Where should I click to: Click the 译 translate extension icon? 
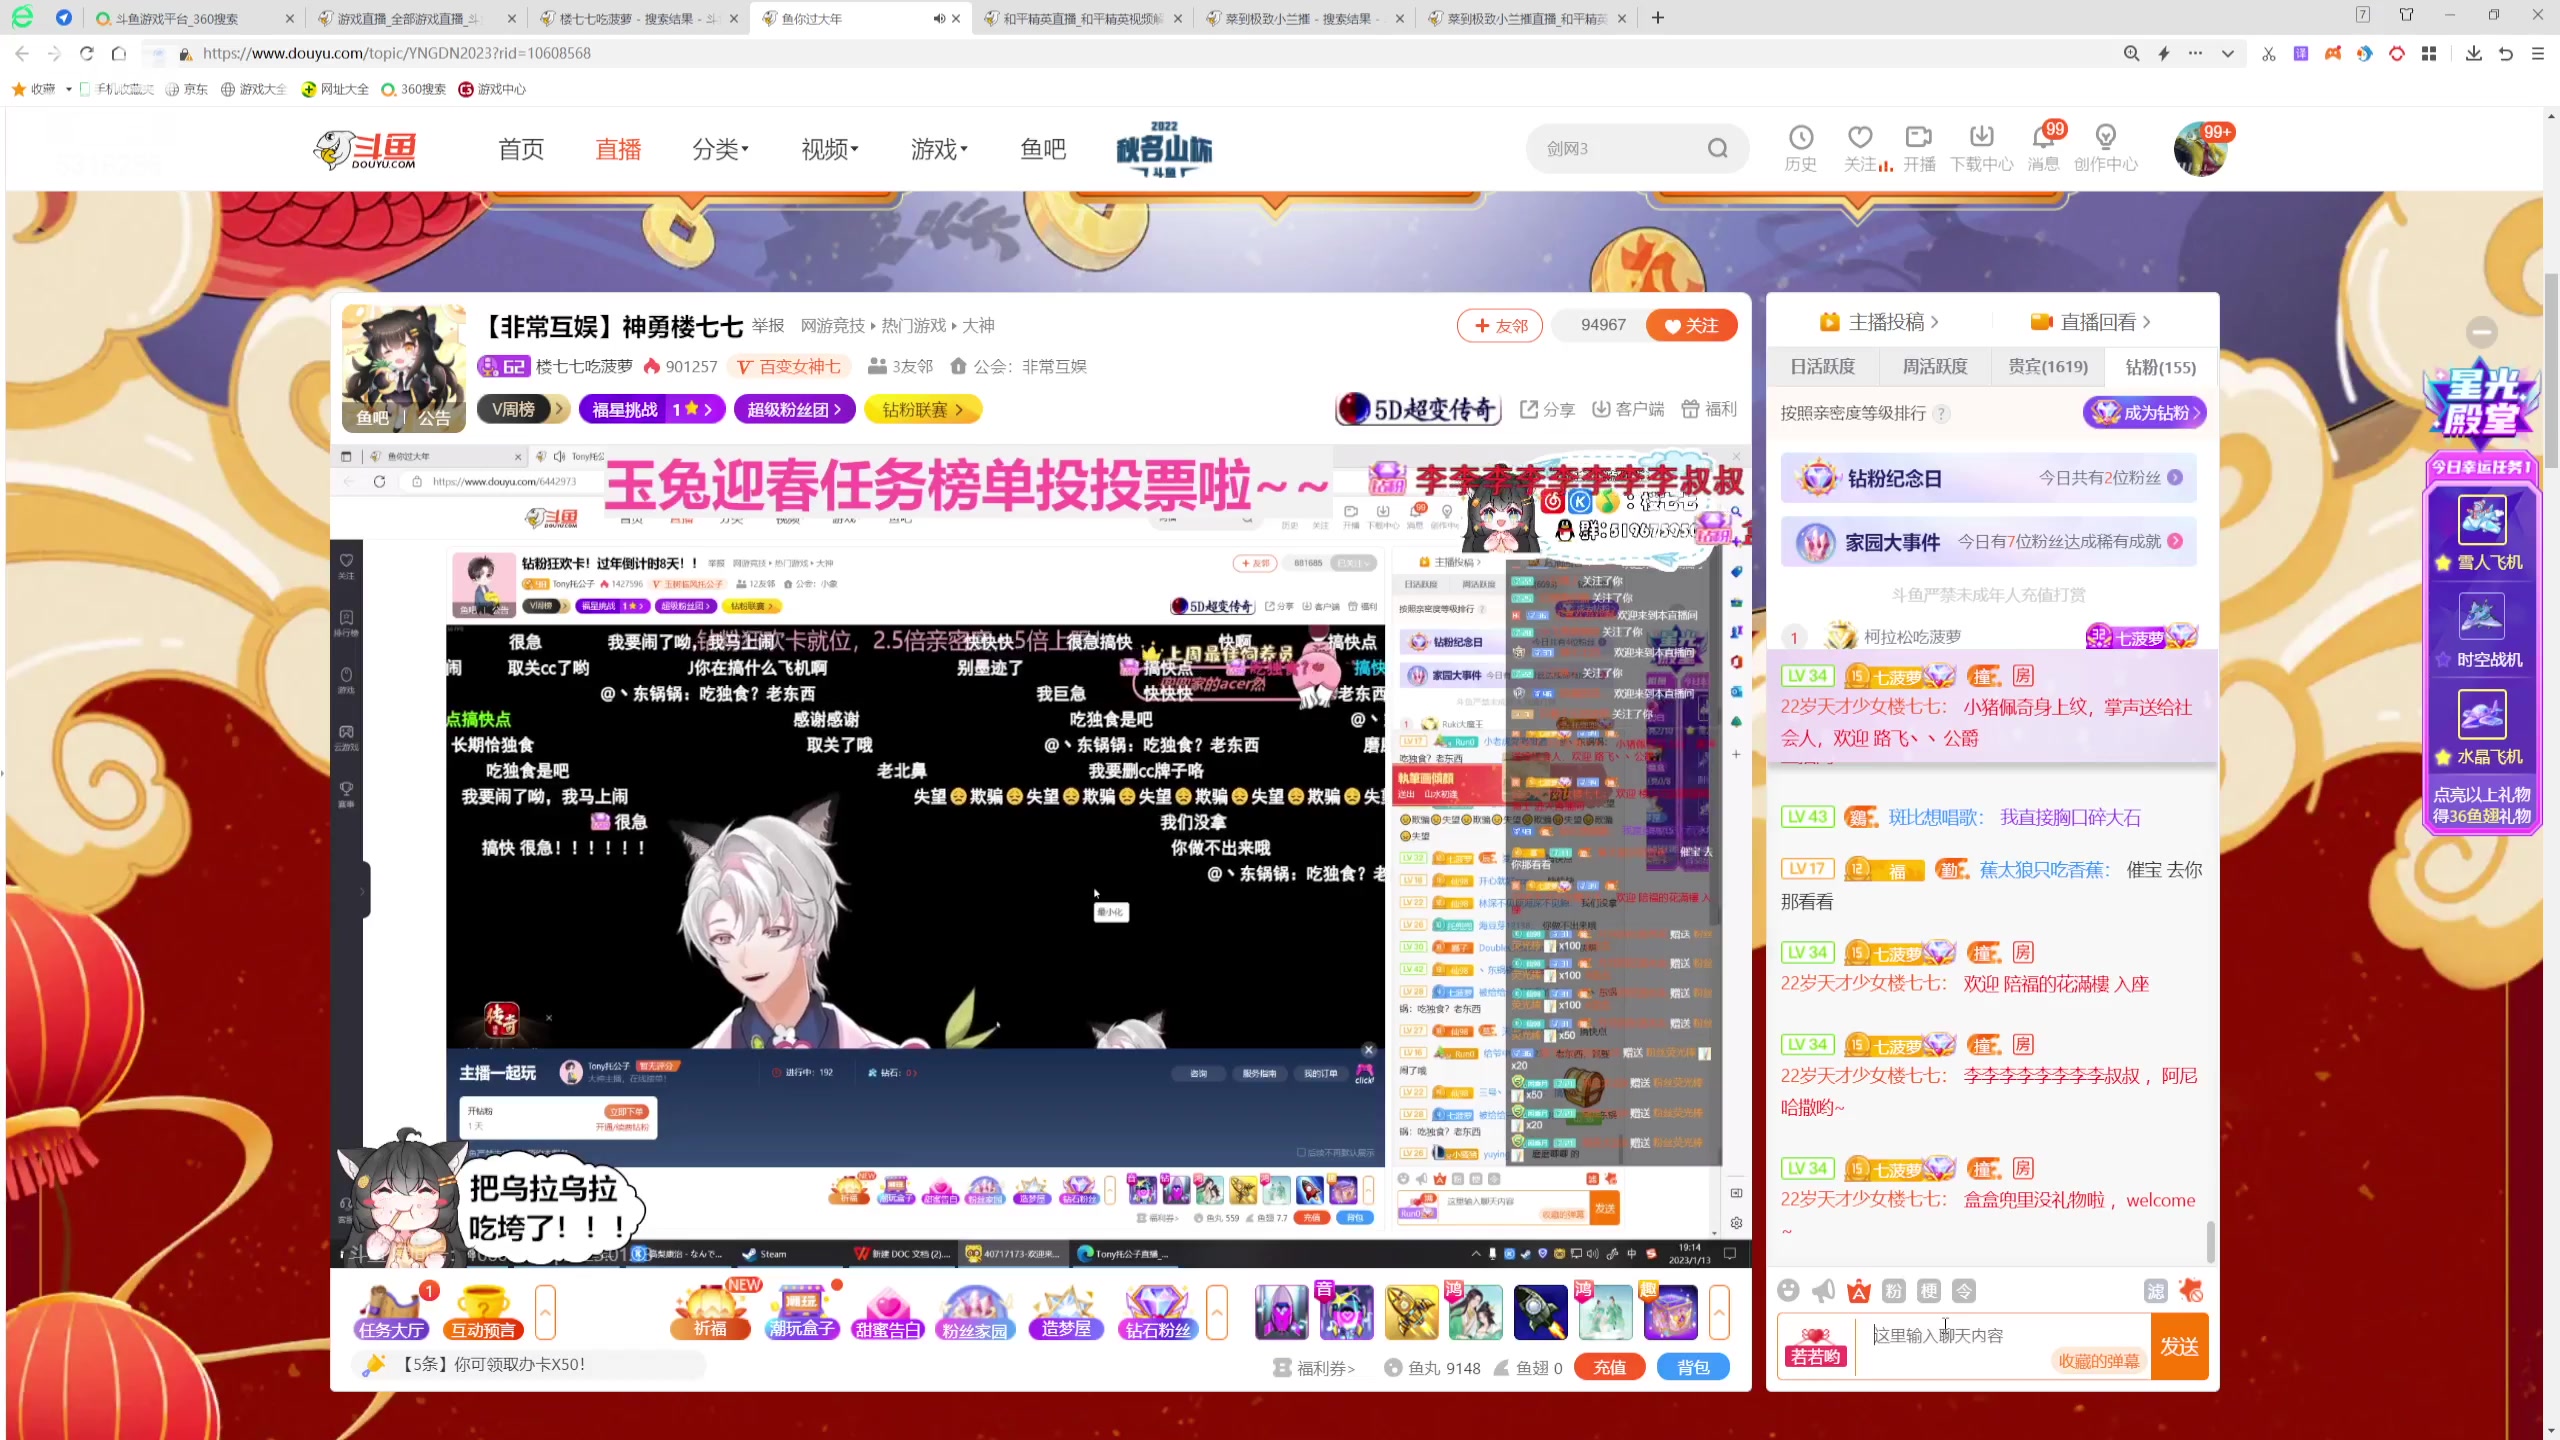(x=2300, y=53)
